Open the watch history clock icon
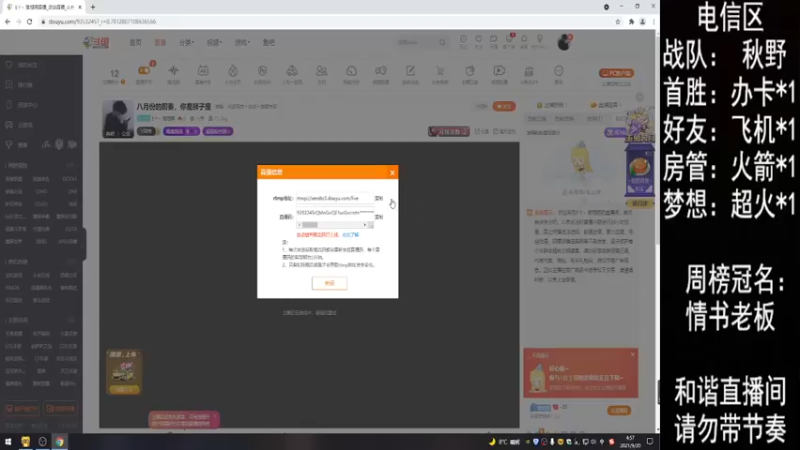The width and height of the screenshot is (800, 450). coord(463,39)
